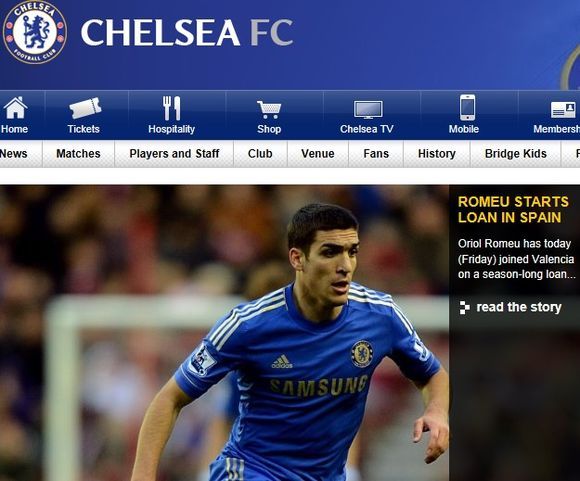Select the Mobile phone icon
Viewport: 580px width, 481px height.
coord(468,107)
